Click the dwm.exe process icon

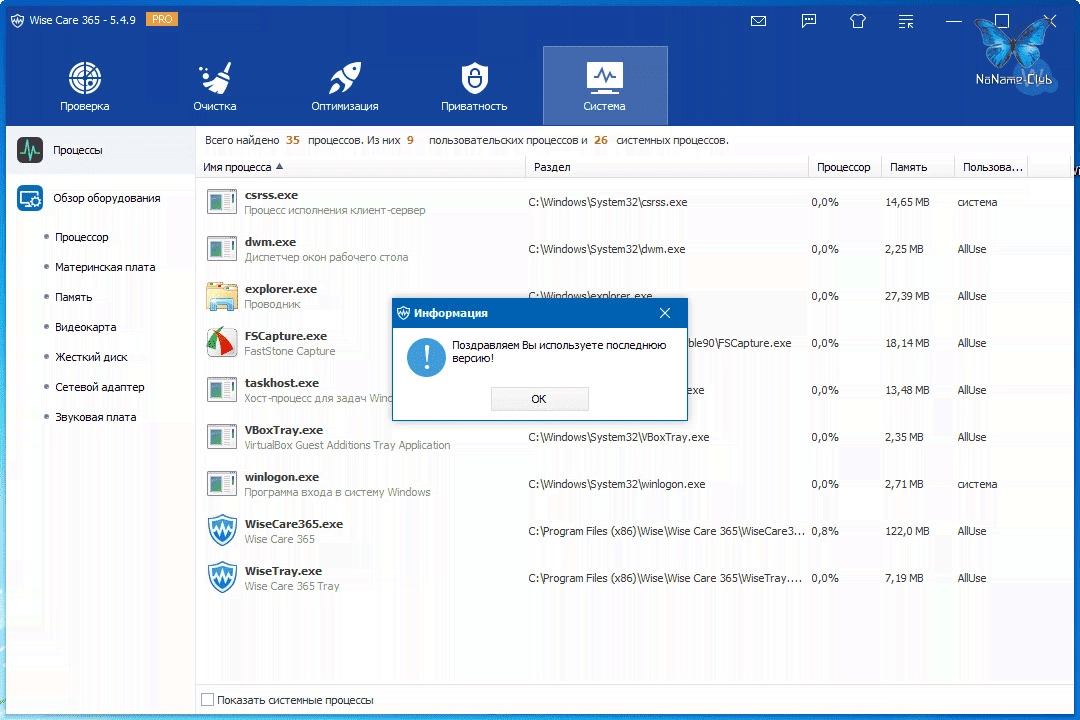222,249
